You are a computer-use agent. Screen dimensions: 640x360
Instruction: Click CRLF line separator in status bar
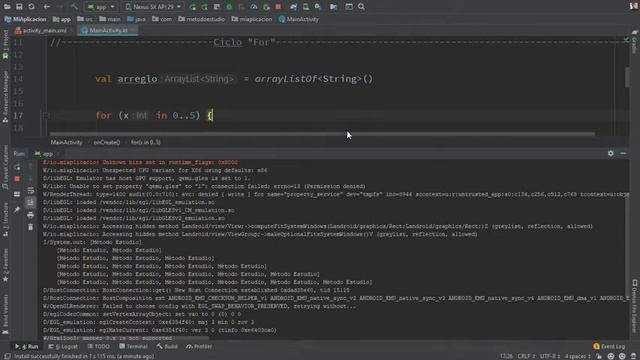point(526,356)
